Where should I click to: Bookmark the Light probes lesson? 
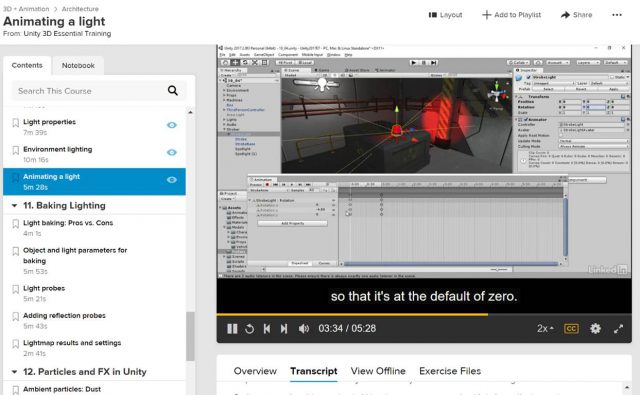click(16, 289)
